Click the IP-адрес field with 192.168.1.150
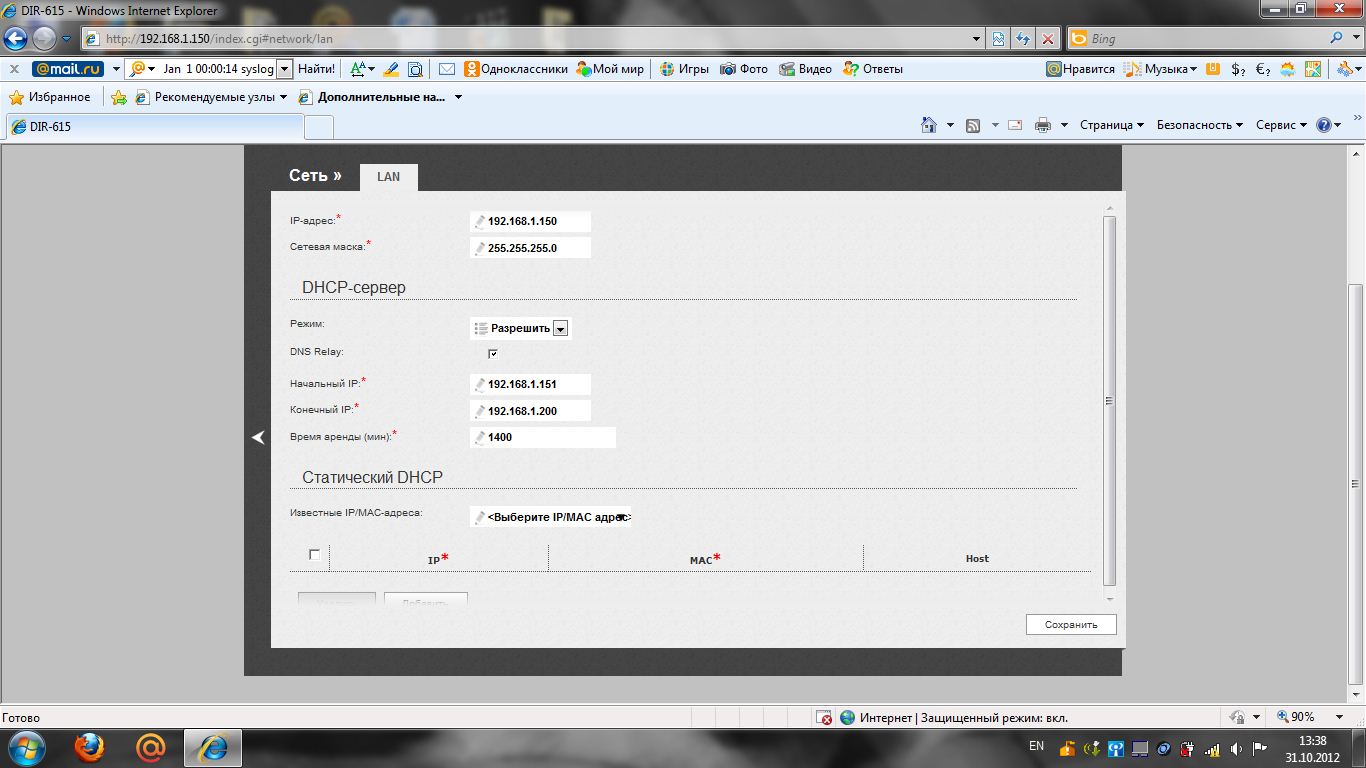 tap(530, 221)
